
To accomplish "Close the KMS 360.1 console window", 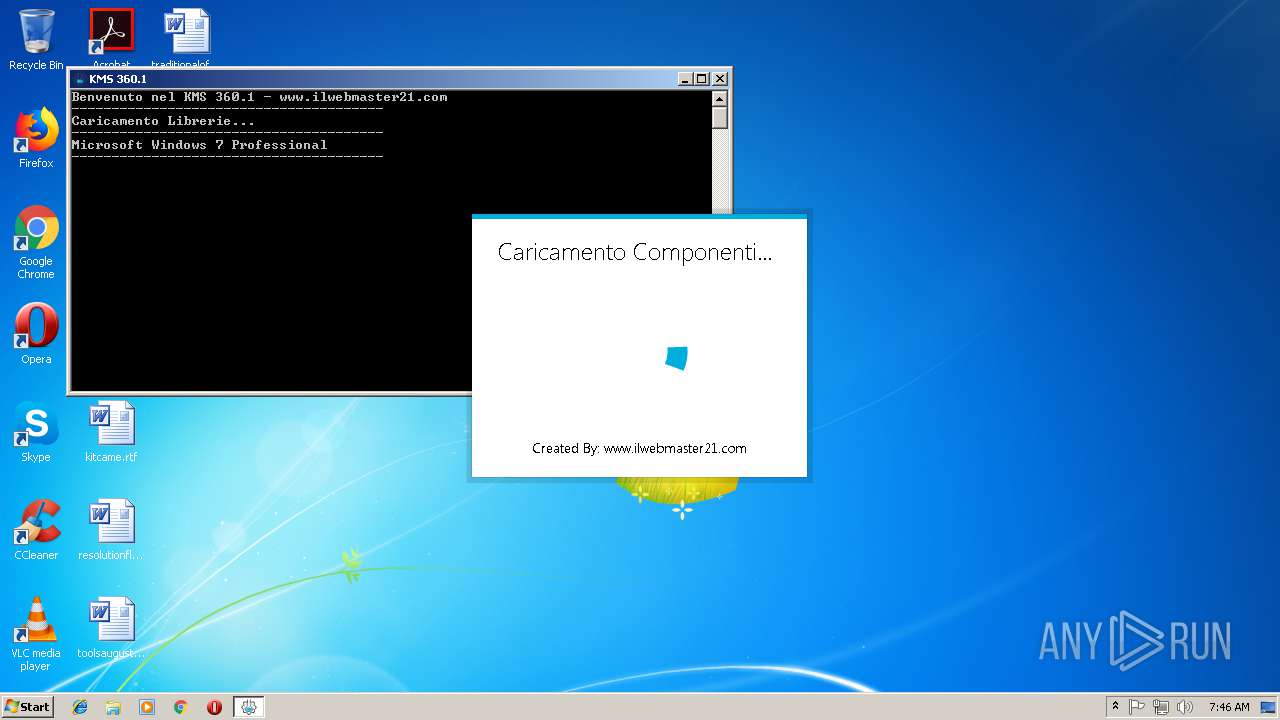I will [x=720, y=79].
